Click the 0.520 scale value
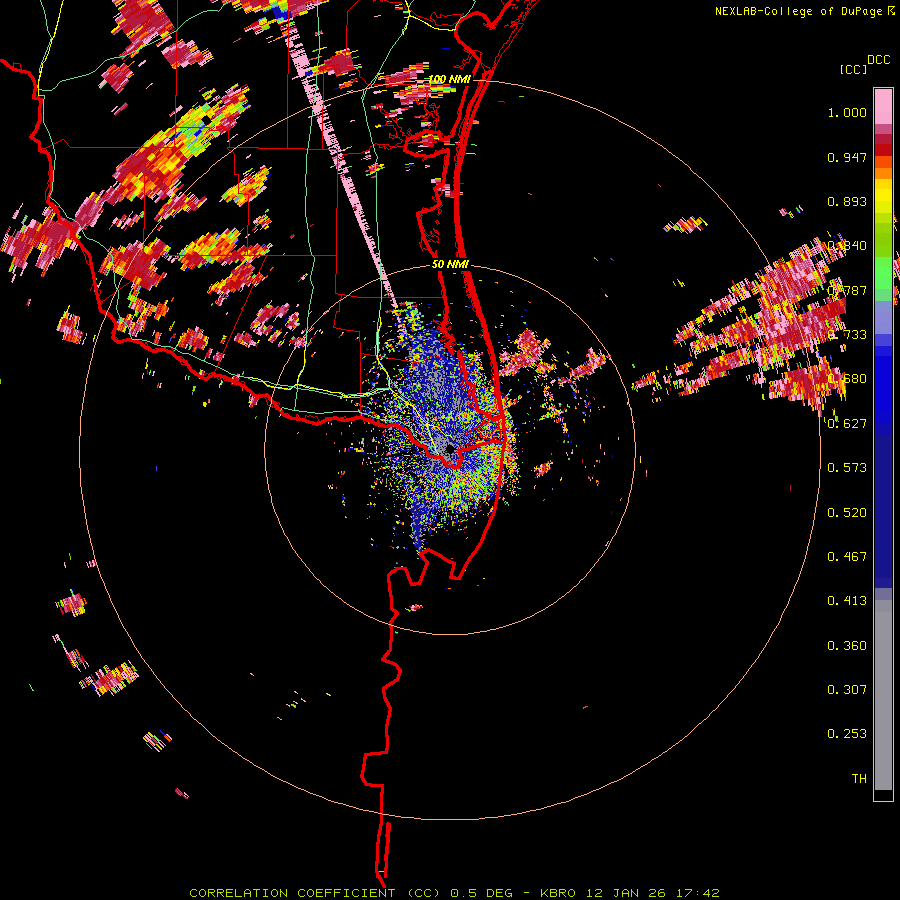 847,512
